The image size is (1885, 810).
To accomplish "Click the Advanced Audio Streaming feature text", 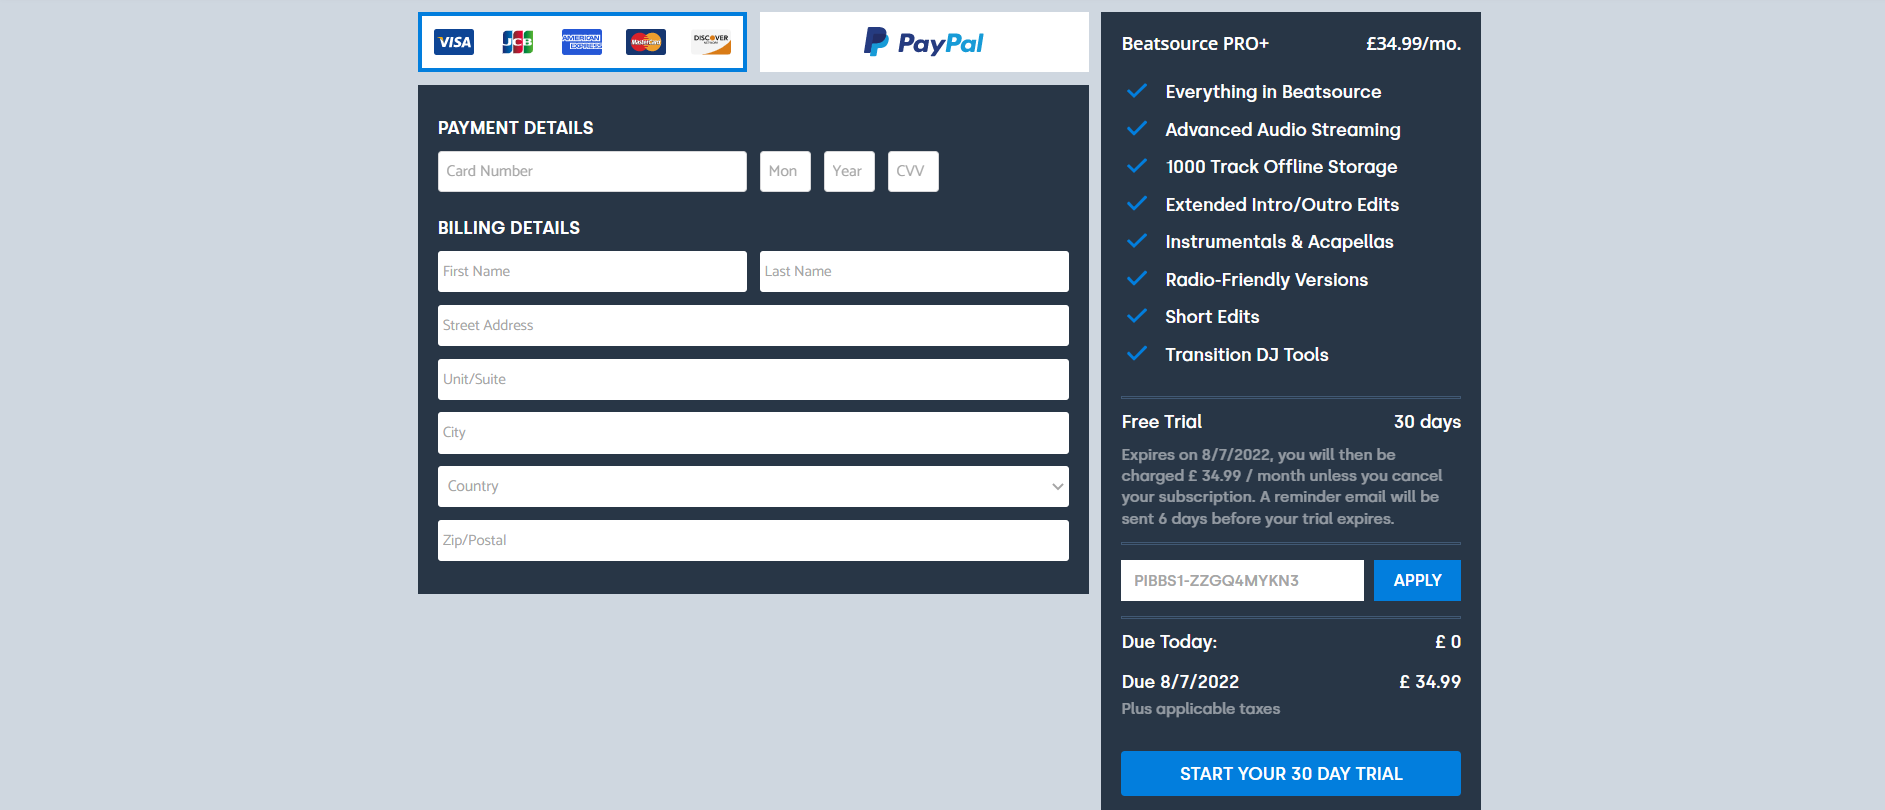I will 1283,130.
